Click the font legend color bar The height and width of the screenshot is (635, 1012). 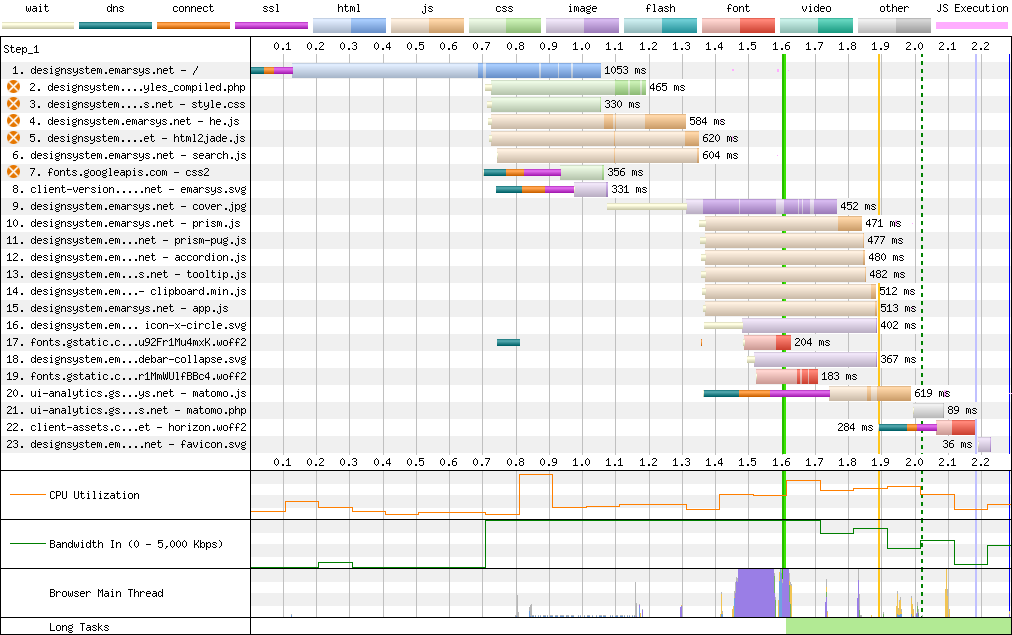pos(738,26)
